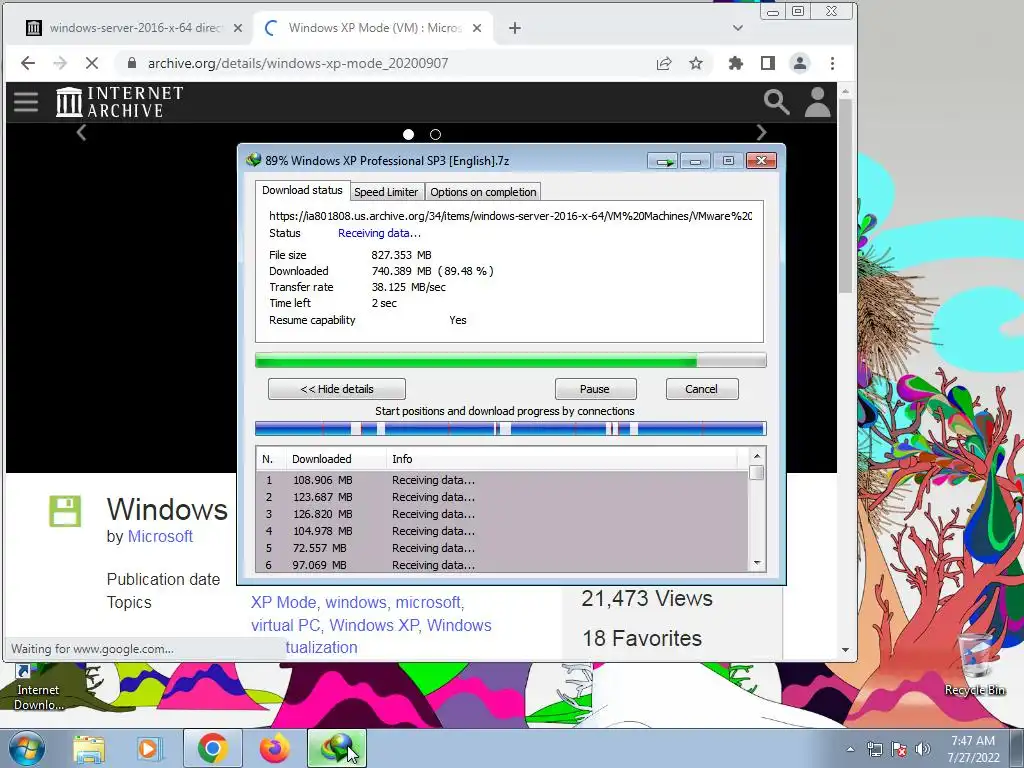Close the windows-server-2016-x-64 tab
Image resolution: width=1024 pixels, height=768 pixels.
(x=238, y=28)
